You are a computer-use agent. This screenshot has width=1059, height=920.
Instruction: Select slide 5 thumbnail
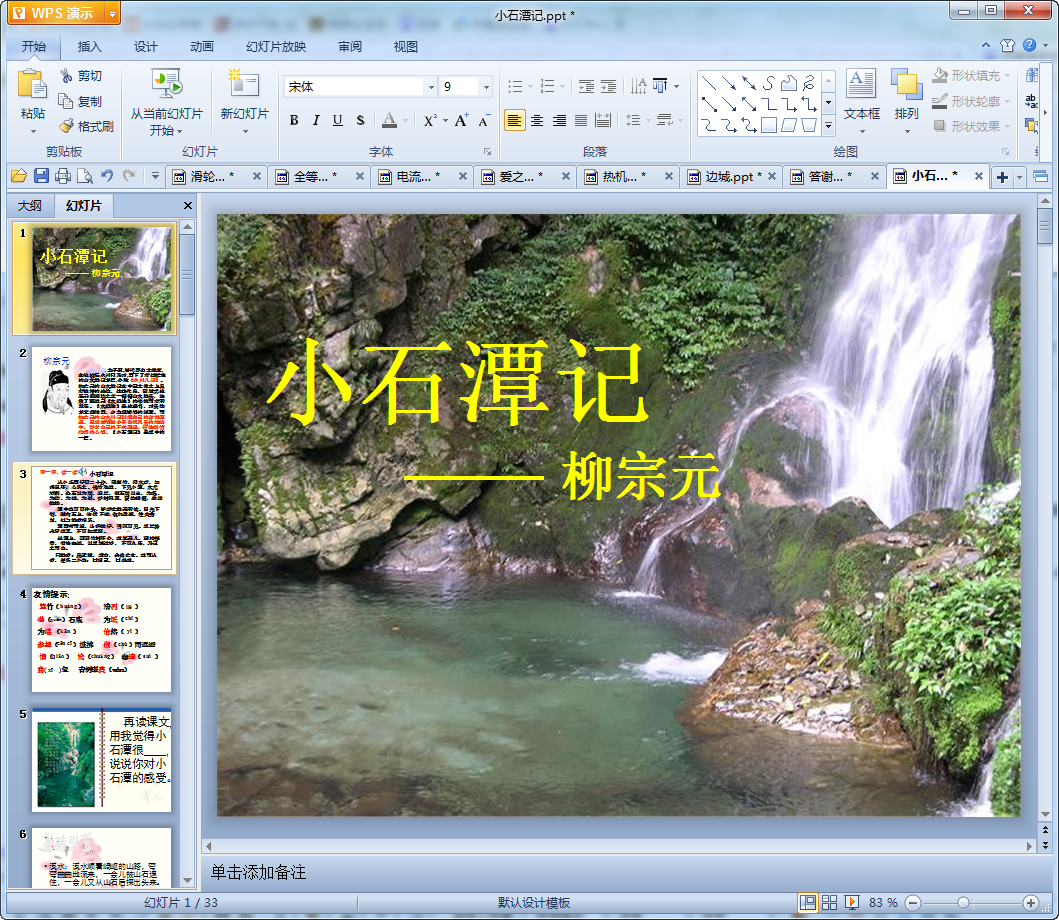[x=101, y=759]
